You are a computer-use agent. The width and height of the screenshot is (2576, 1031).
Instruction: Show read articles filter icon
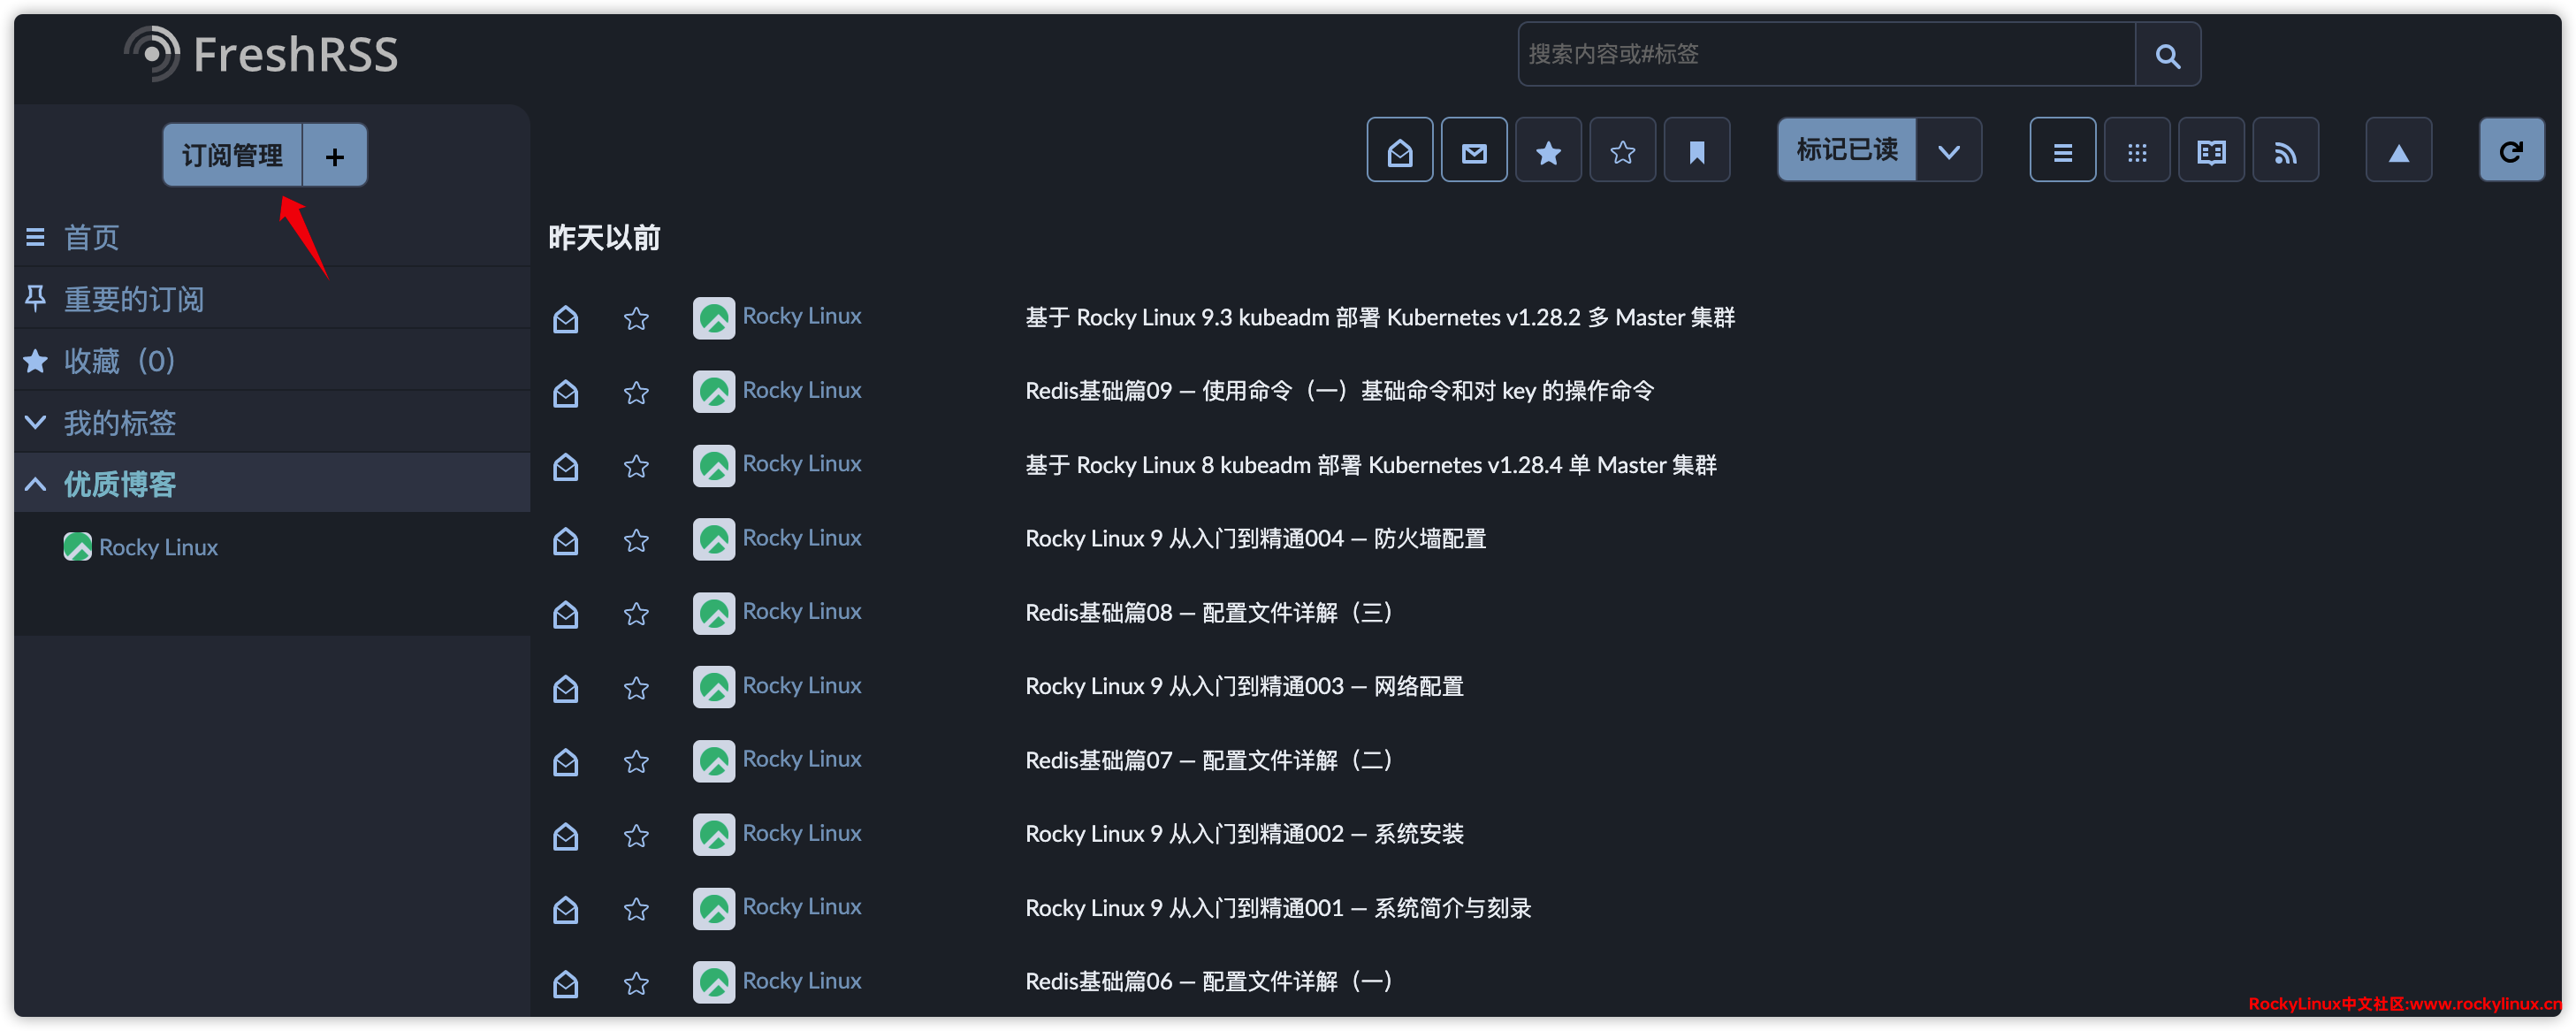click(1399, 152)
